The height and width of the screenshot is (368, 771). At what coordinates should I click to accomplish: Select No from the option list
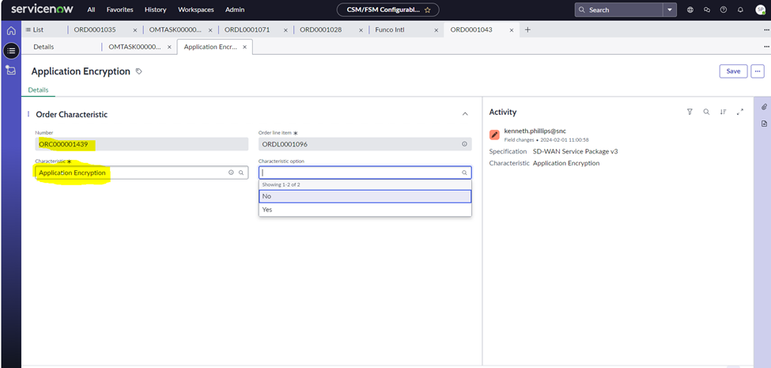(x=365, y=196)
